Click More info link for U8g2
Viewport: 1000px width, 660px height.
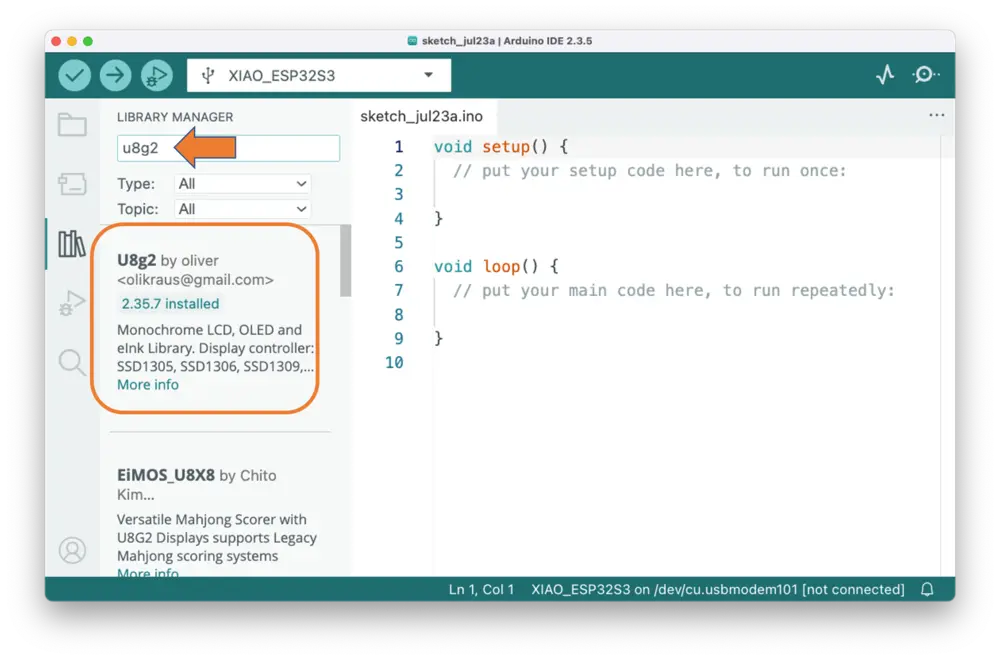[148, 385]
